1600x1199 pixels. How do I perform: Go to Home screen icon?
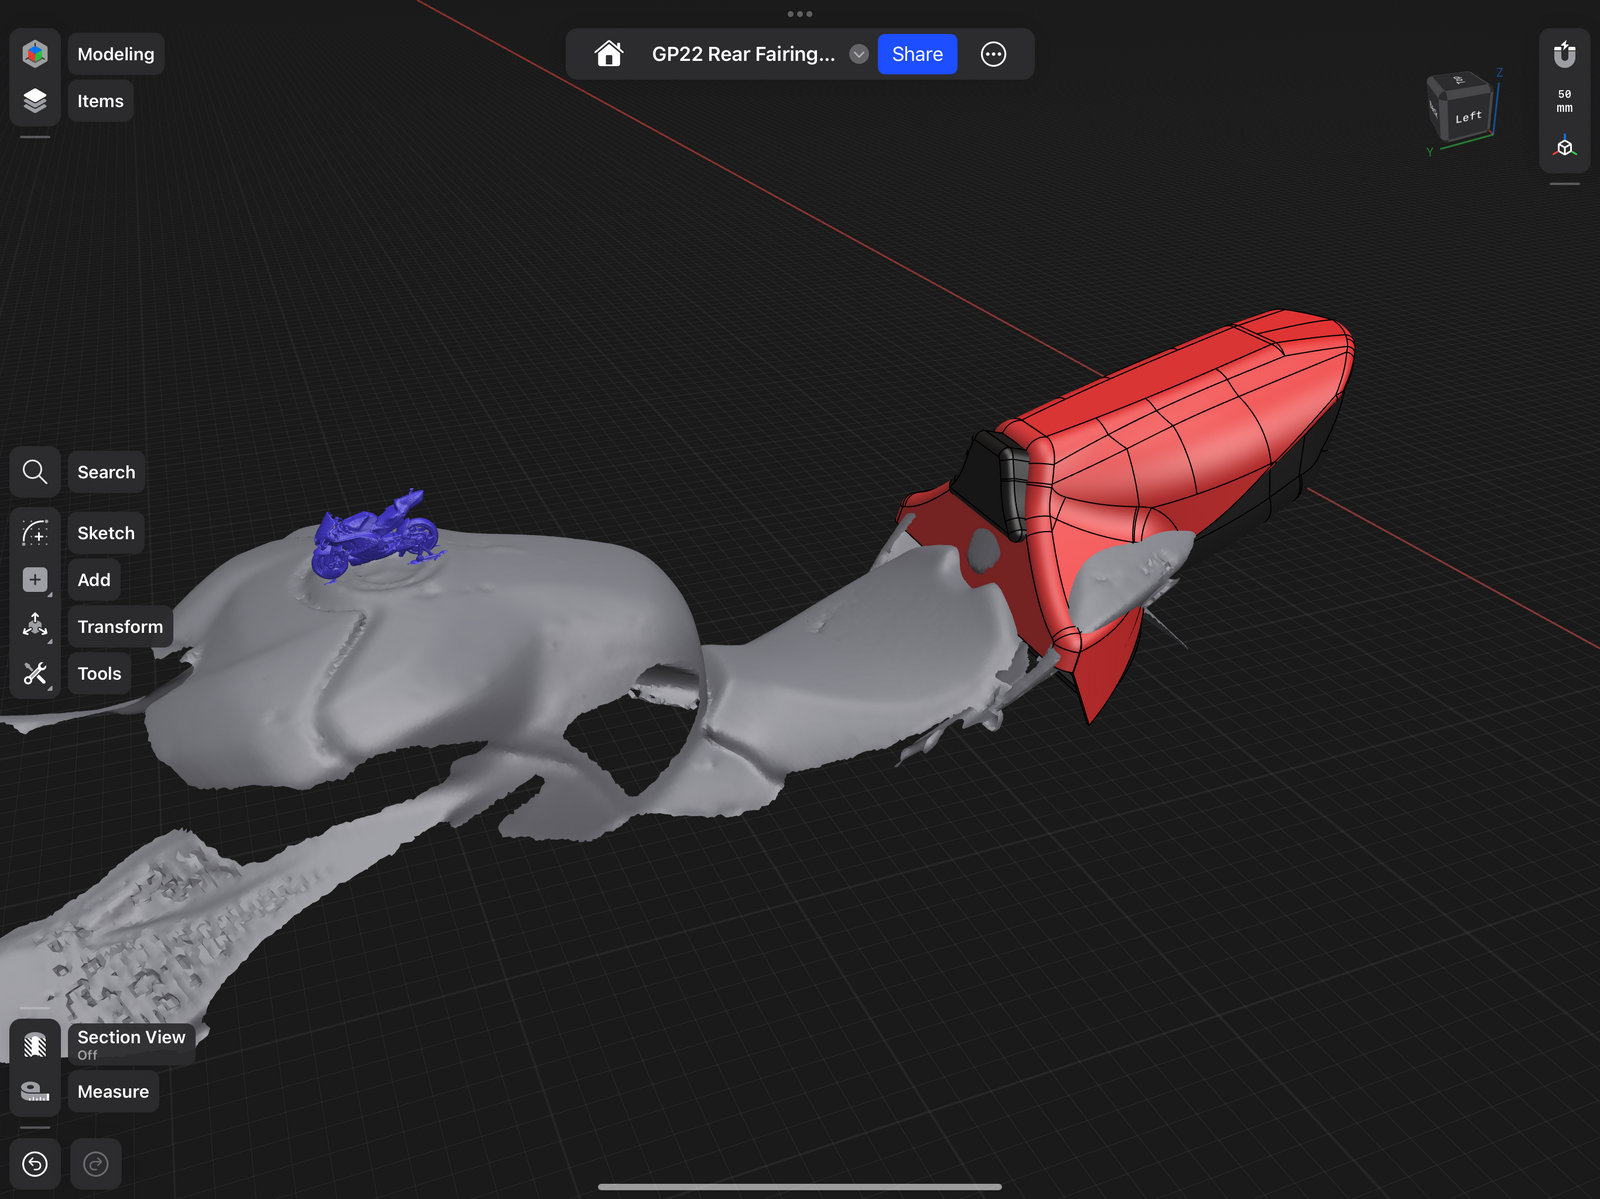[609, 54]
